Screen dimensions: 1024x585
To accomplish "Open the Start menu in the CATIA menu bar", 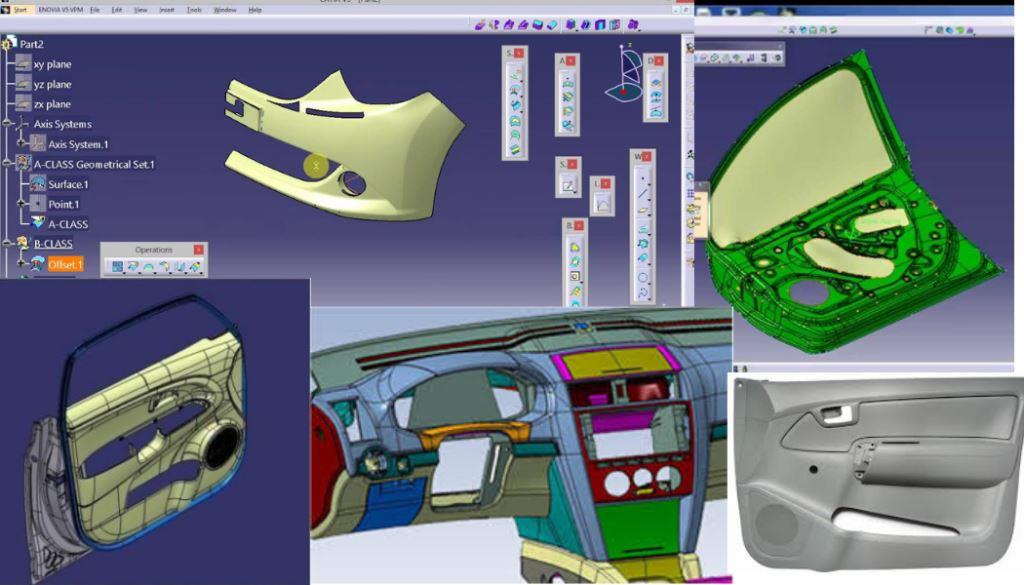I will click(x=21, y=10).
